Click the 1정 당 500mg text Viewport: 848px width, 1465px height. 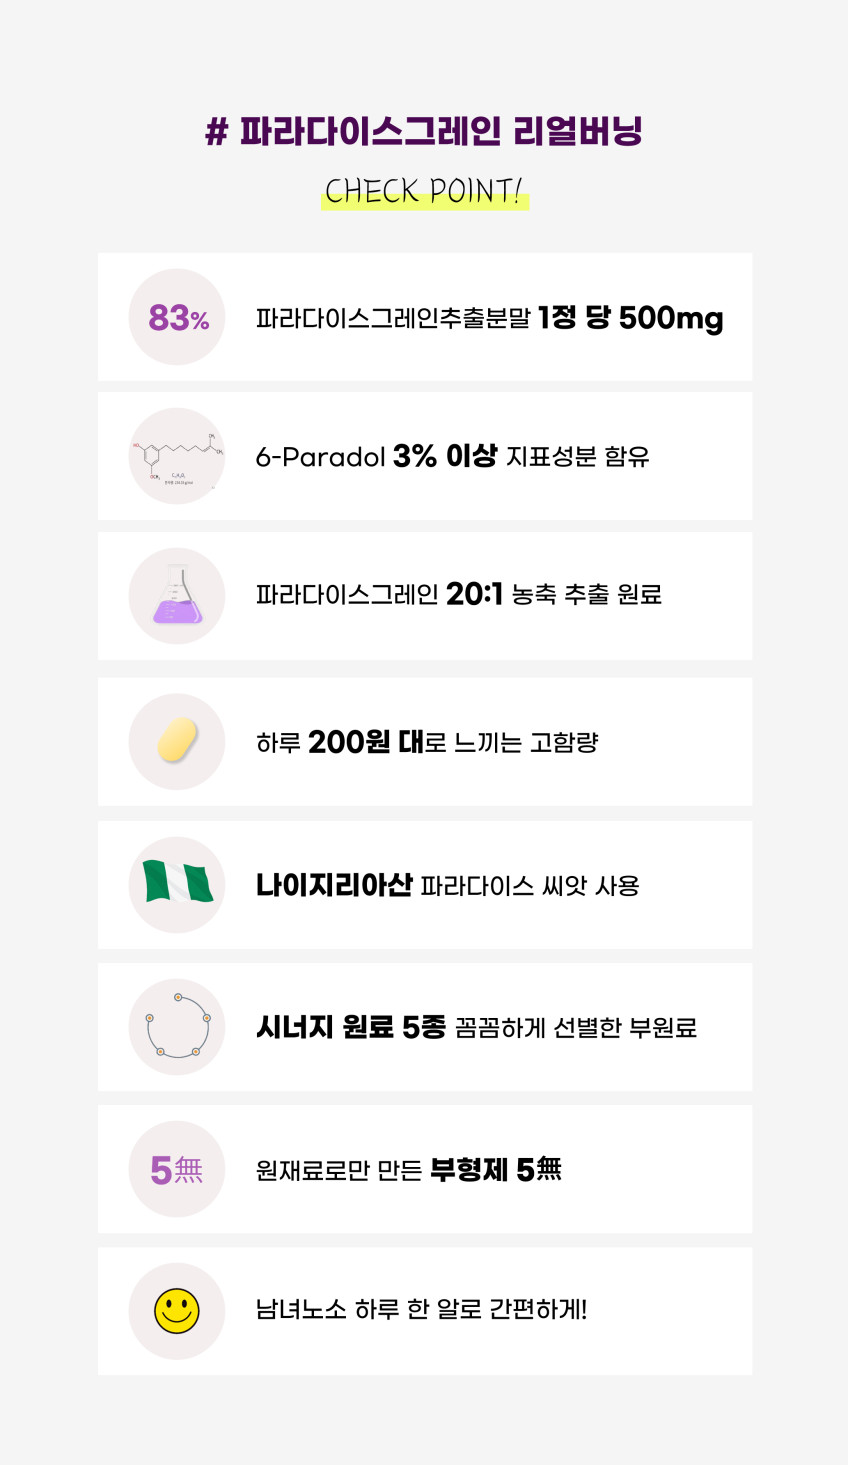tap(630, 318)
